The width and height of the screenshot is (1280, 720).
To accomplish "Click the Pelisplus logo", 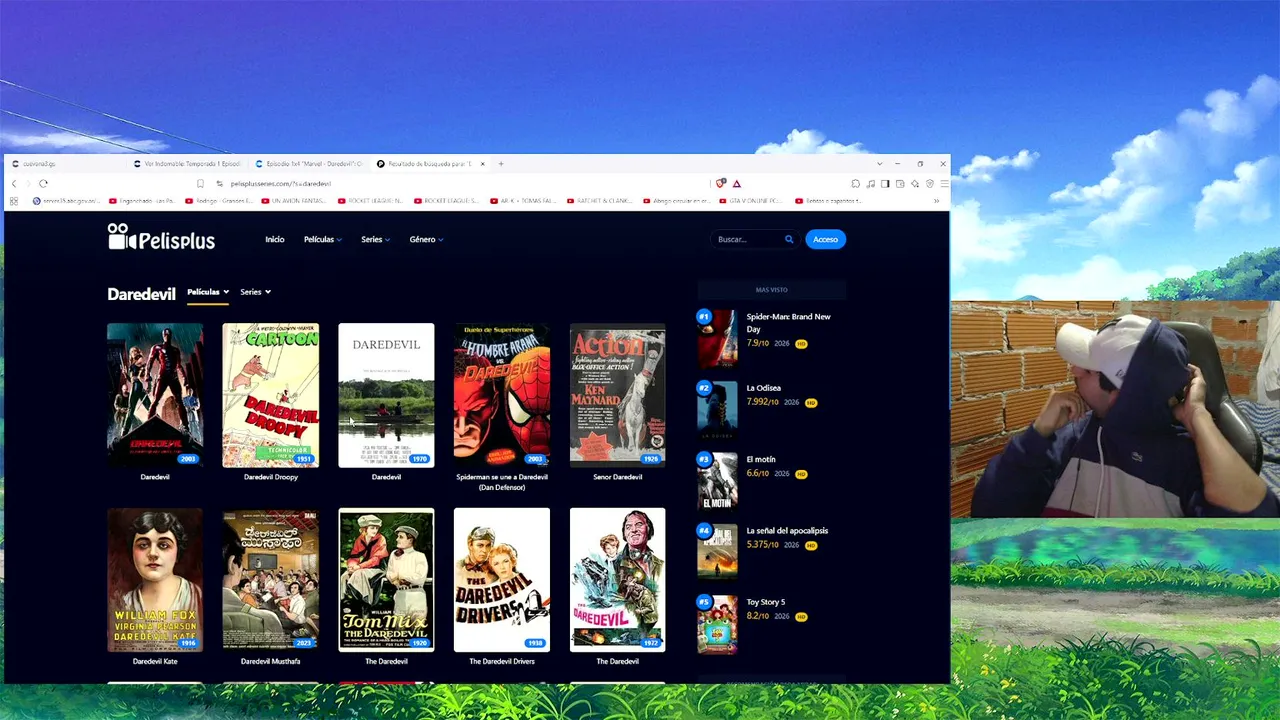I will [161, 237].
